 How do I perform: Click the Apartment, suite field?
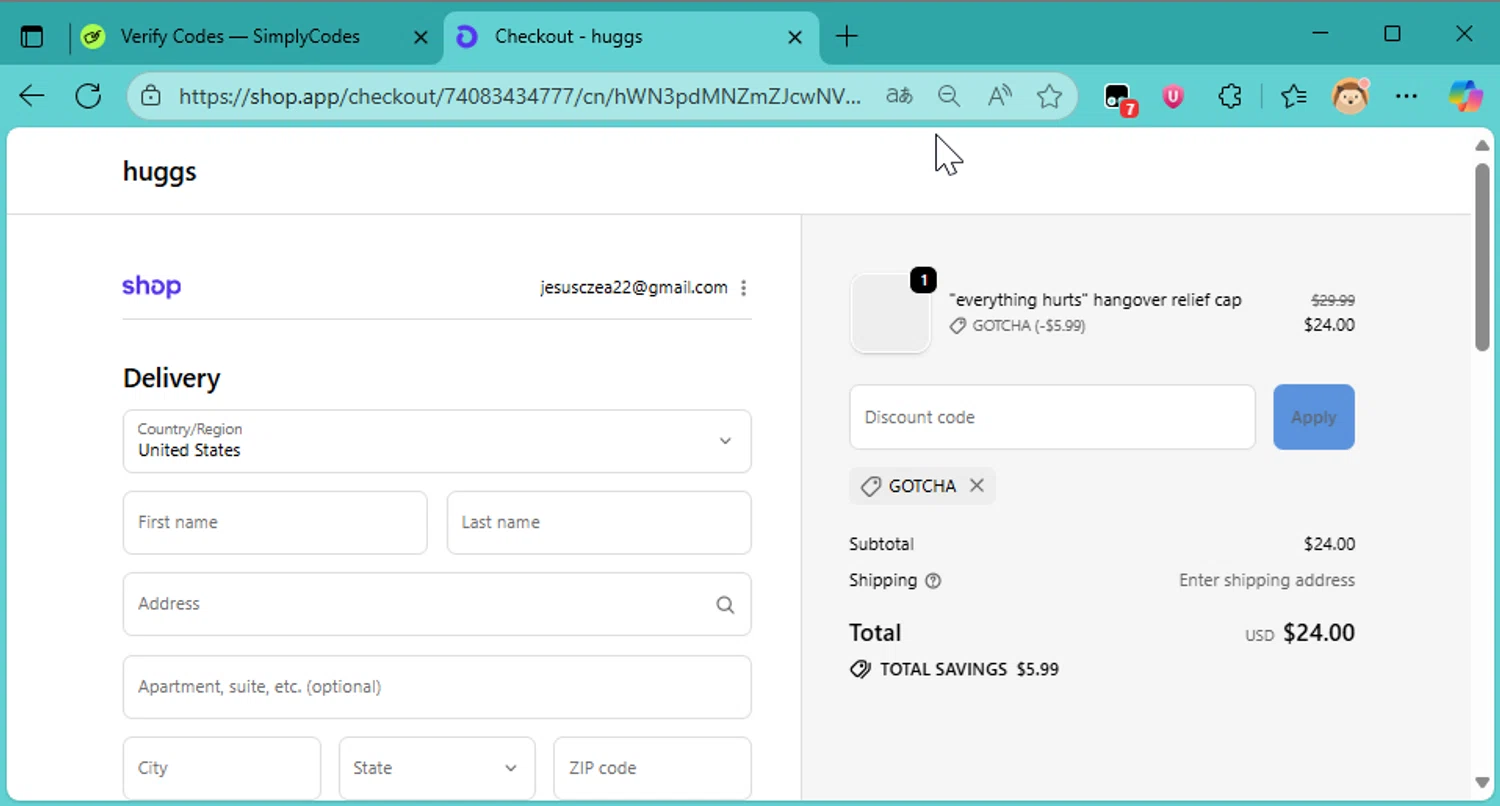(x=437, y=687)
